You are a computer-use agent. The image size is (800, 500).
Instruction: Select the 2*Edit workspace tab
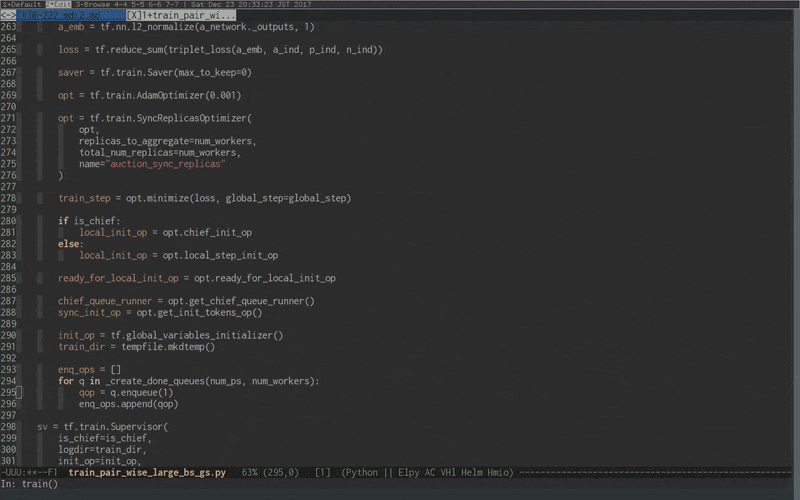click(x=58, y=4)
